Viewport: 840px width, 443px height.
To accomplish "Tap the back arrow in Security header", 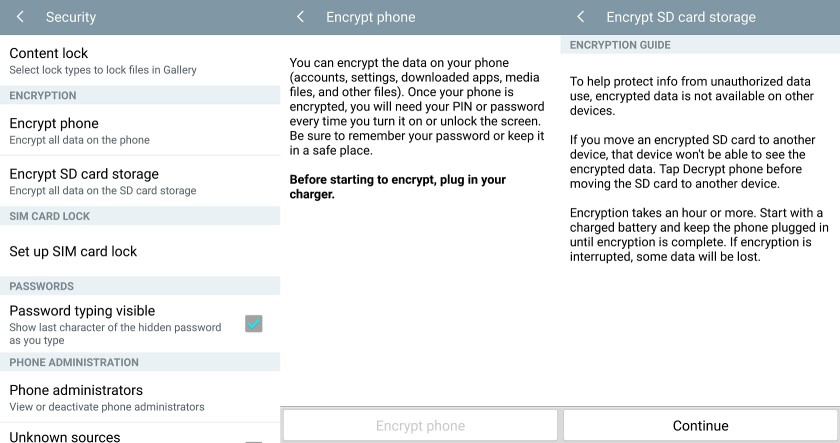I will 20,17.
